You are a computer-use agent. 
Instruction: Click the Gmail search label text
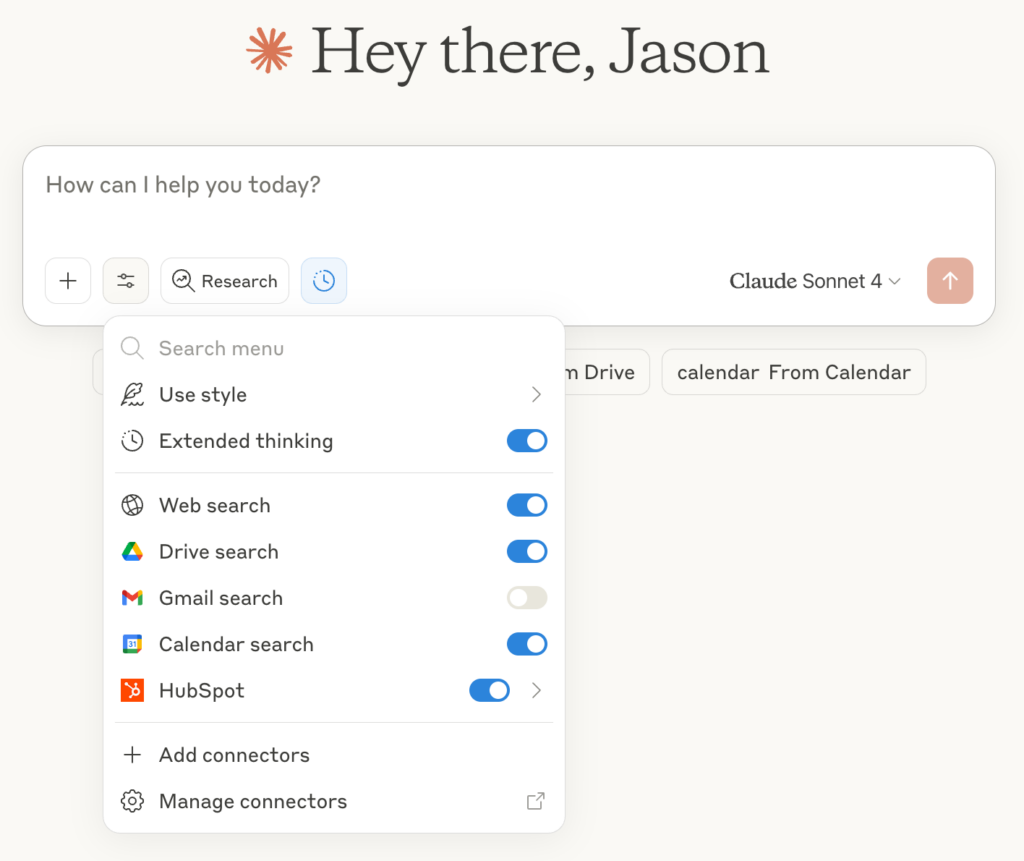pos(221,598)
